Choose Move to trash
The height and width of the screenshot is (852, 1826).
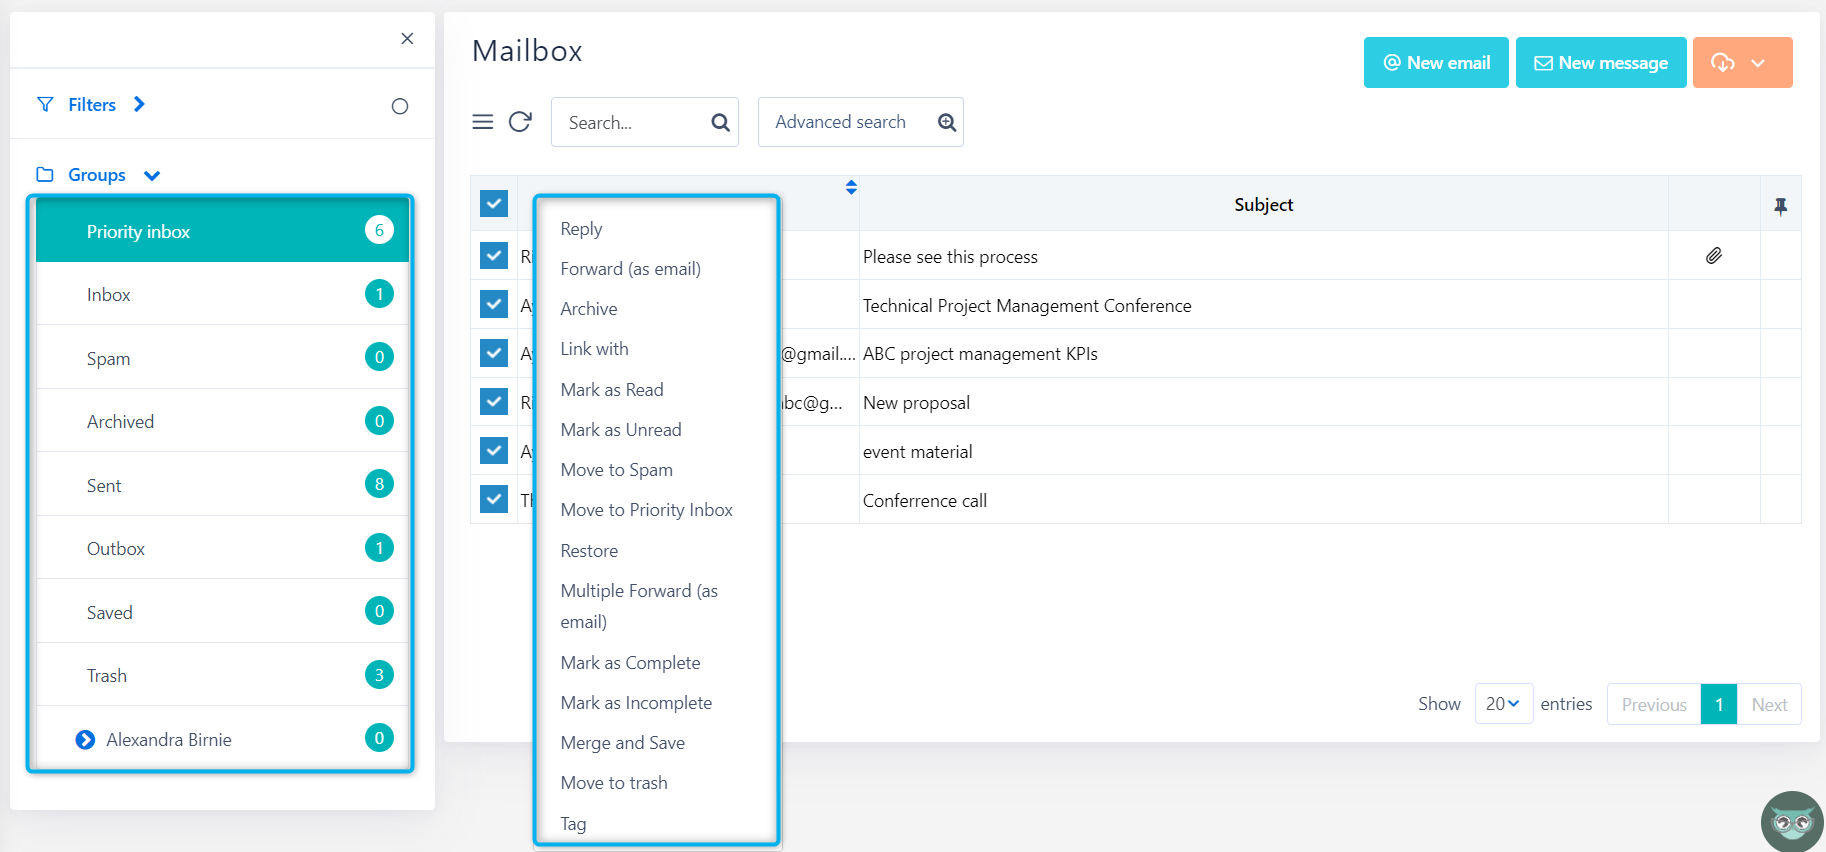(x=614, y=783)
